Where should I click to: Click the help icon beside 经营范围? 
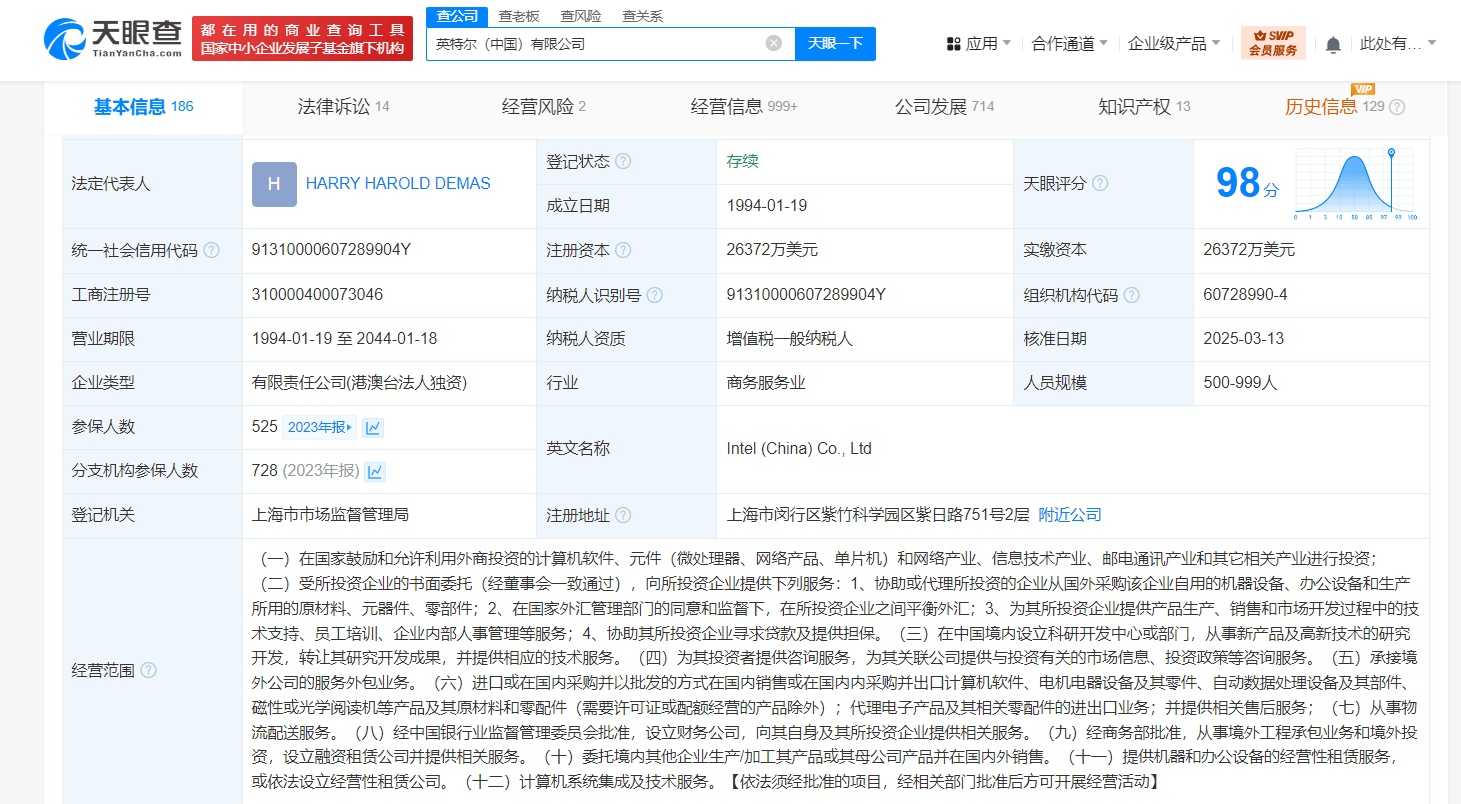coord(148,670)
